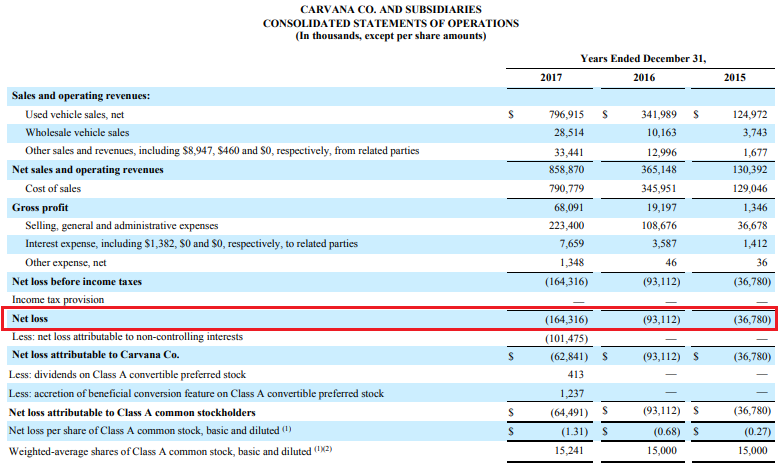Click the "Gross profit" label
This screenshot has width=779, height=467.
coord(40,208)
